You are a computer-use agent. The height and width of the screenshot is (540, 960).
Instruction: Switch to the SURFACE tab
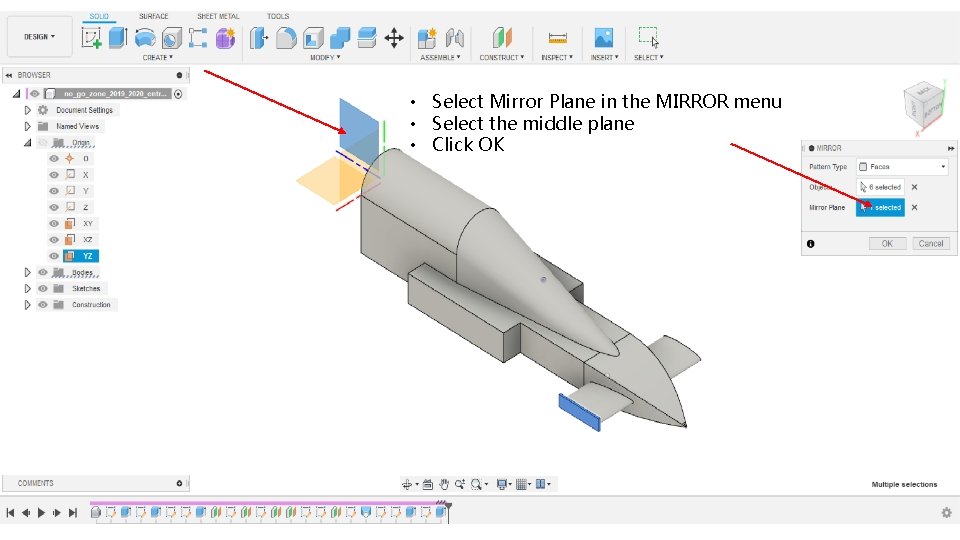point(153,16)
